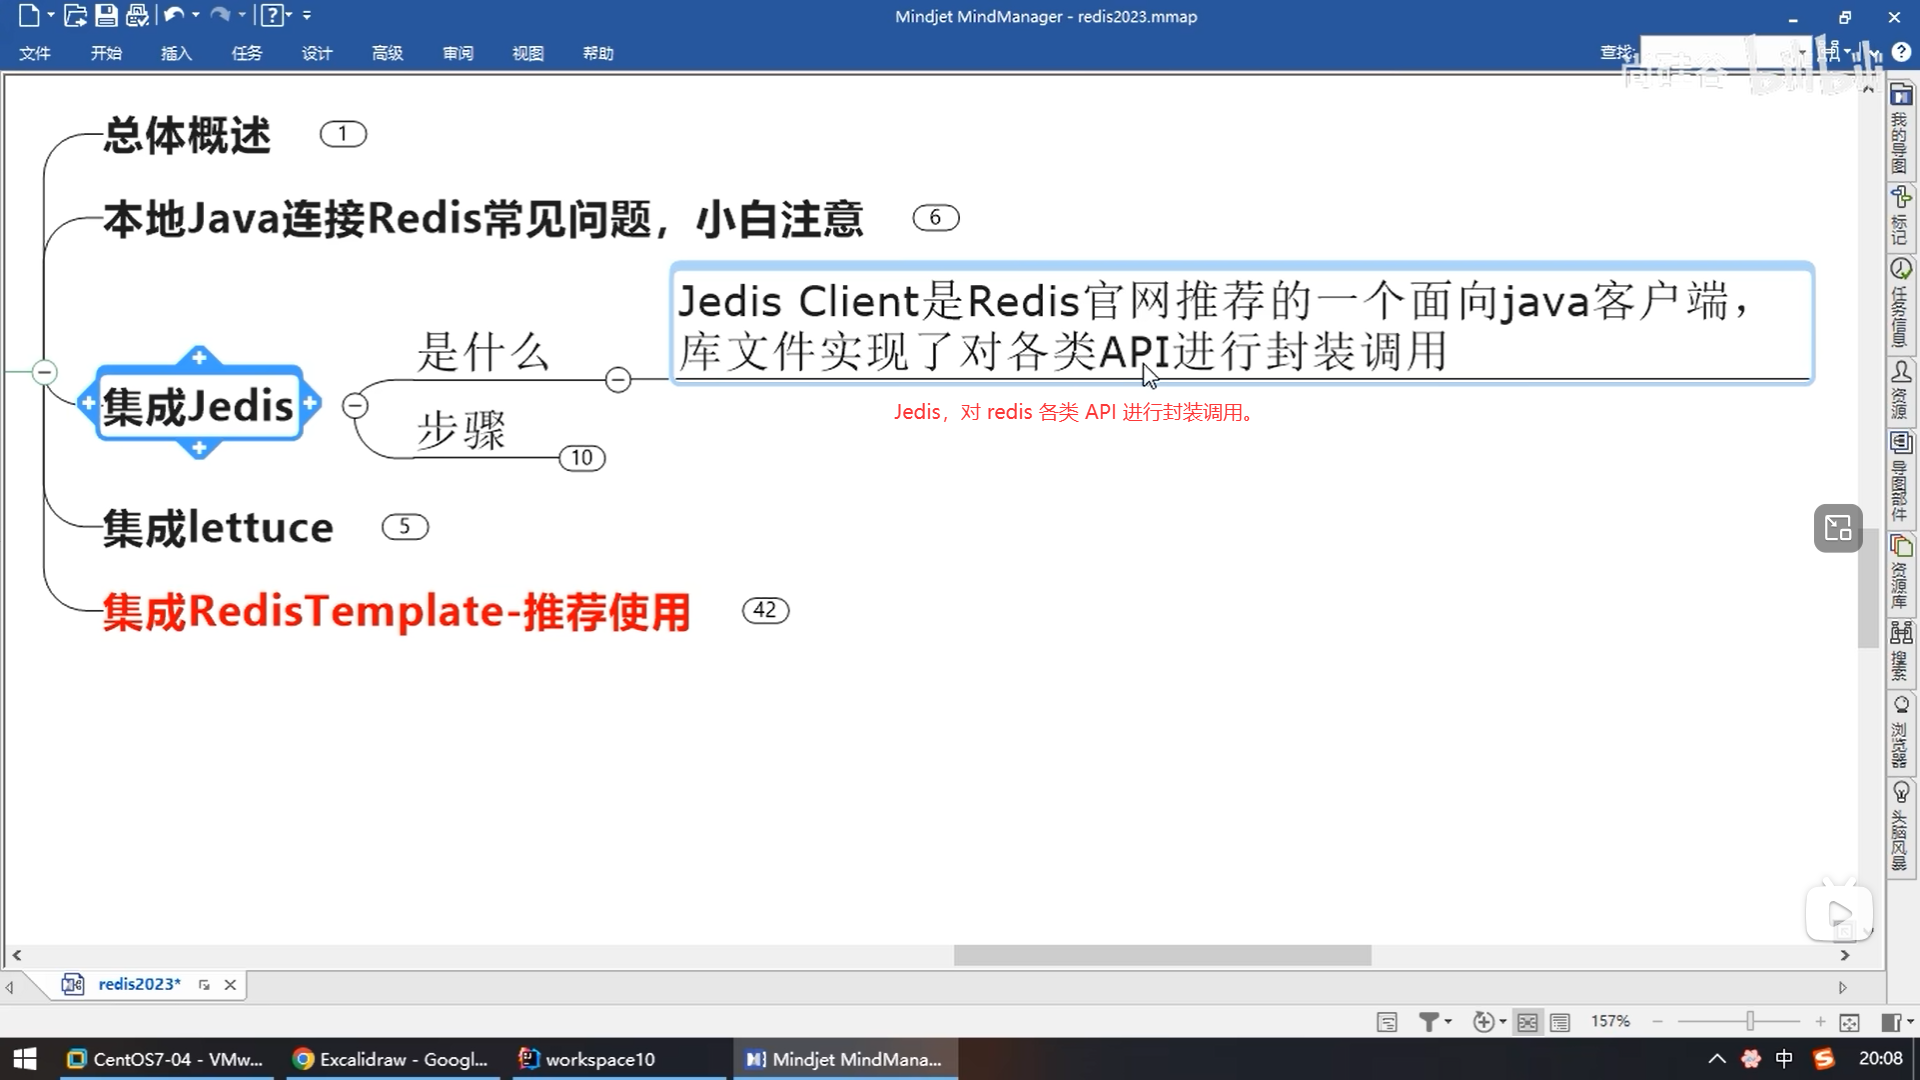The width and height of the screenshot is (1920, 1080).
Task: Open the 设计 ribbon tab
Action: pyautogui.click(x=317, y=53)
